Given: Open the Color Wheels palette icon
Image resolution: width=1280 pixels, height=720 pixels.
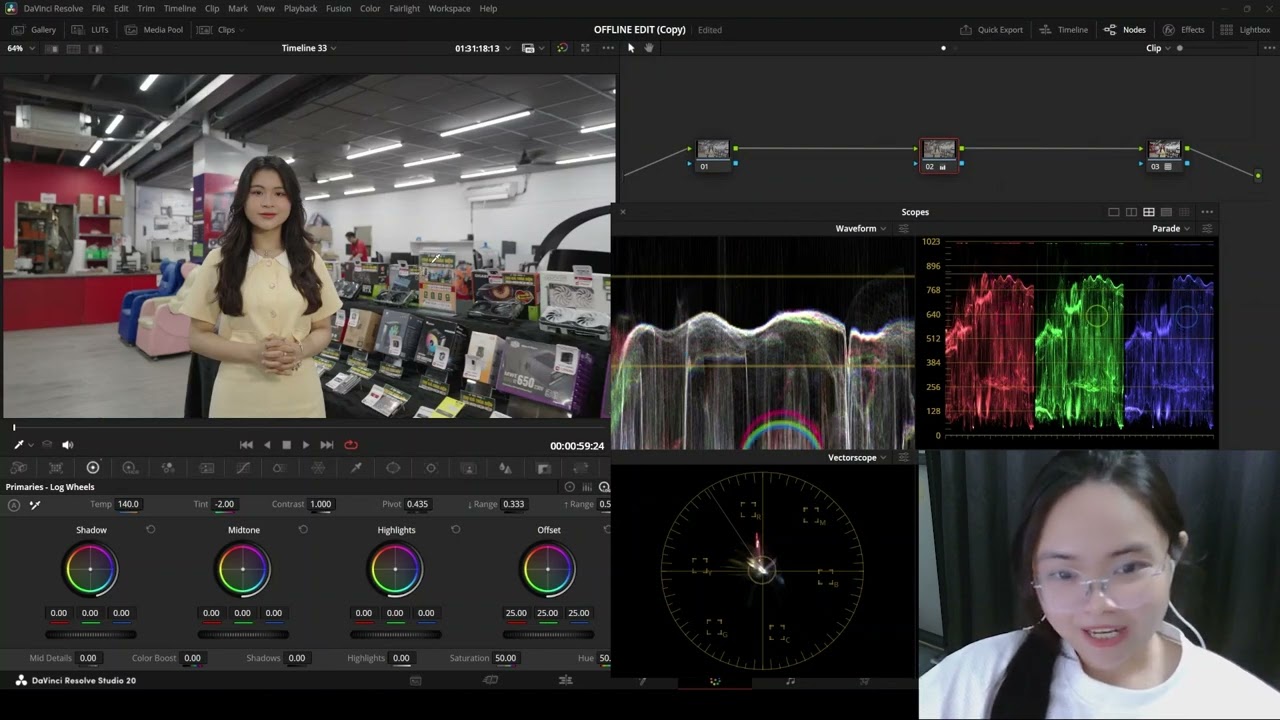Looking at the screenshot, I should [x=93, y=468].
